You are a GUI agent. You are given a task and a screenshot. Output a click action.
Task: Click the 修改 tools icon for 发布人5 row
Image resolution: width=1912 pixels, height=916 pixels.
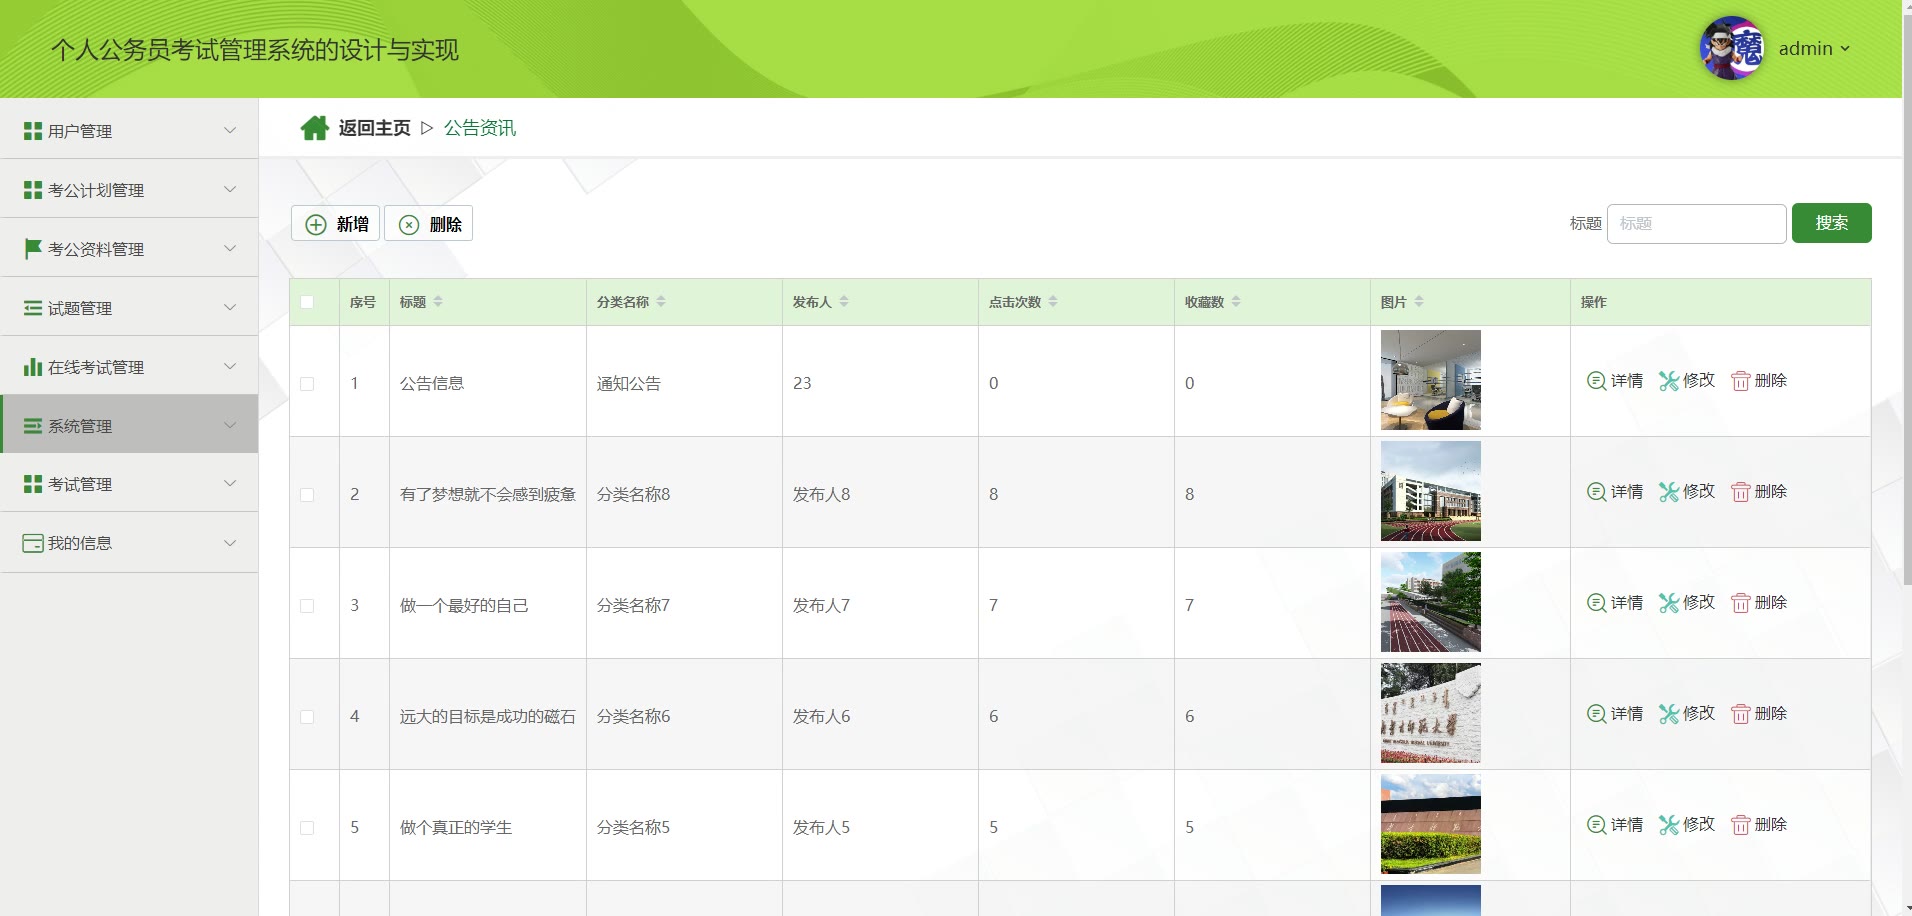(x=1669, y=825)
